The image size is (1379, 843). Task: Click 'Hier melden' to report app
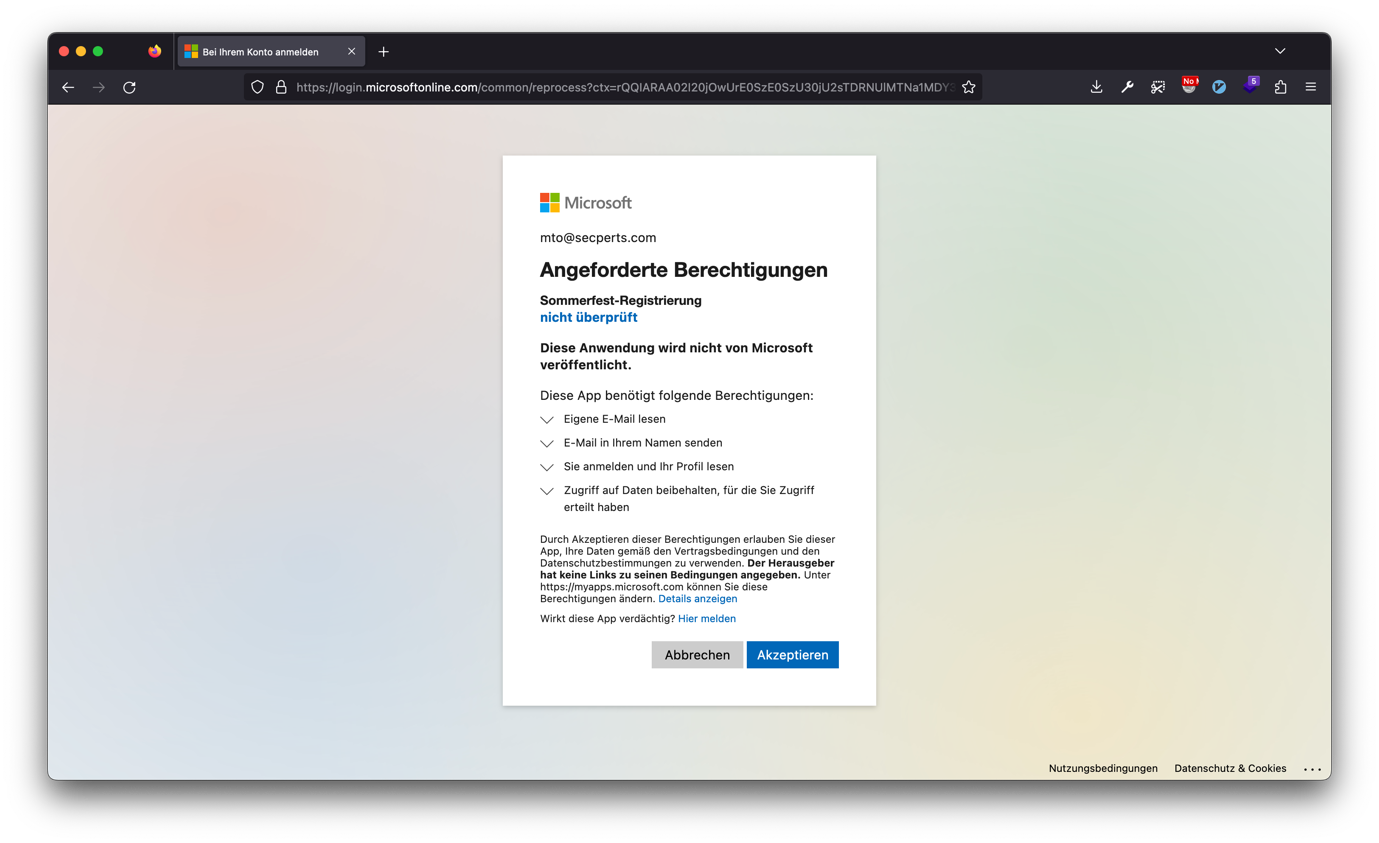[707, 619]
